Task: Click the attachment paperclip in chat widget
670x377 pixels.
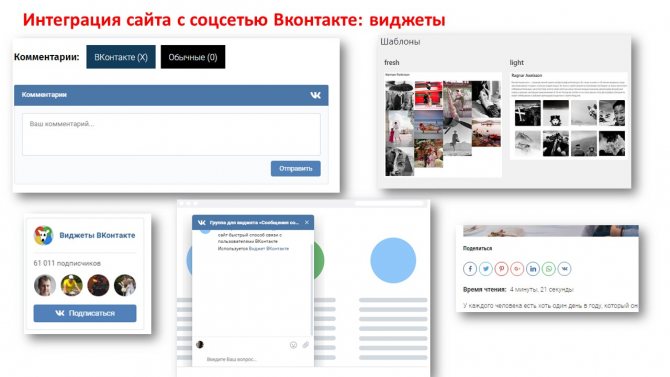Action: 306,345
